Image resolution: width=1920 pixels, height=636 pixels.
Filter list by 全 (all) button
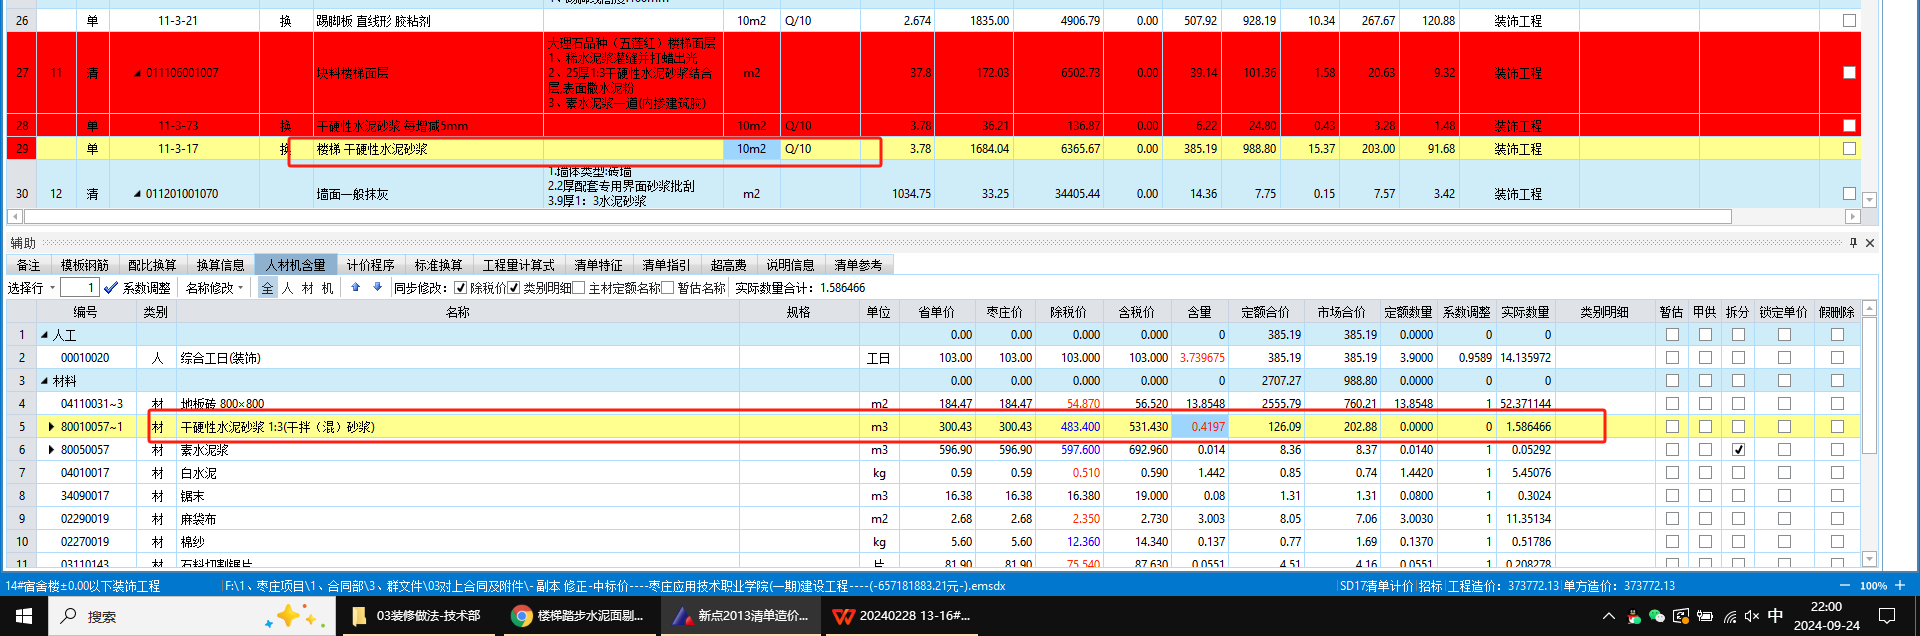point(267,288)
